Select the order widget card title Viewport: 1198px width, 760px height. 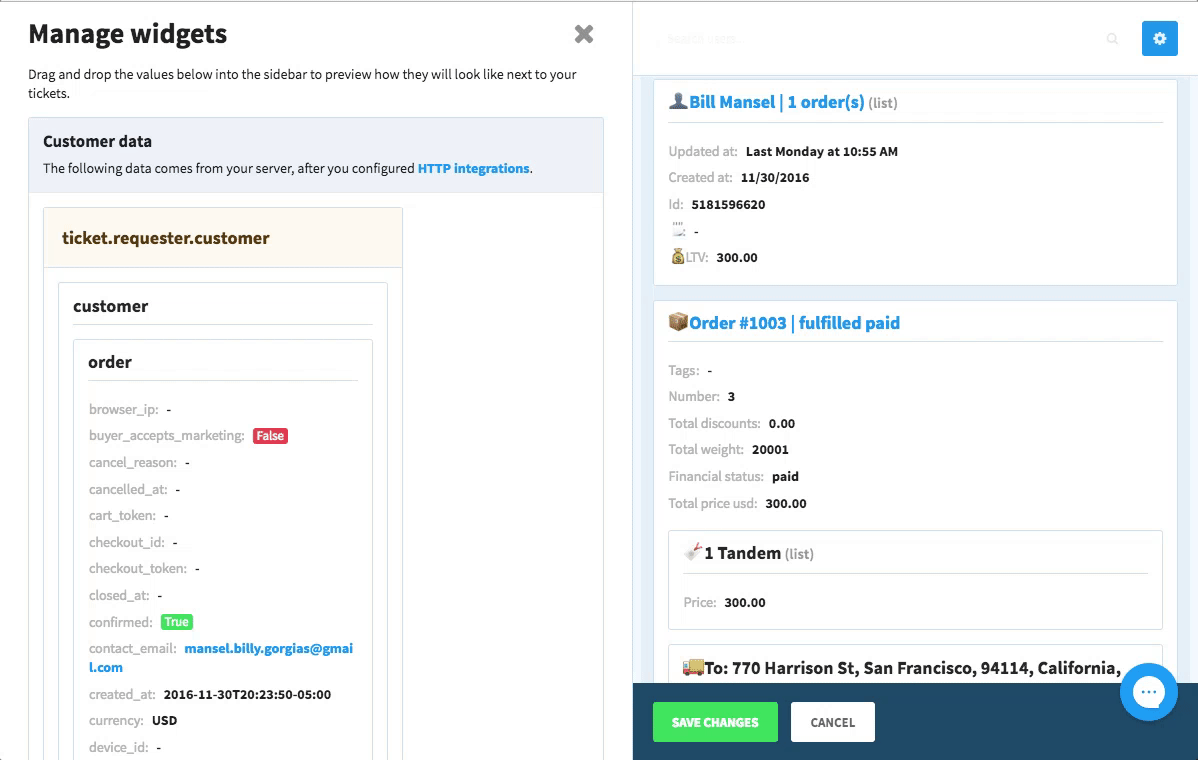click(110, 362)
